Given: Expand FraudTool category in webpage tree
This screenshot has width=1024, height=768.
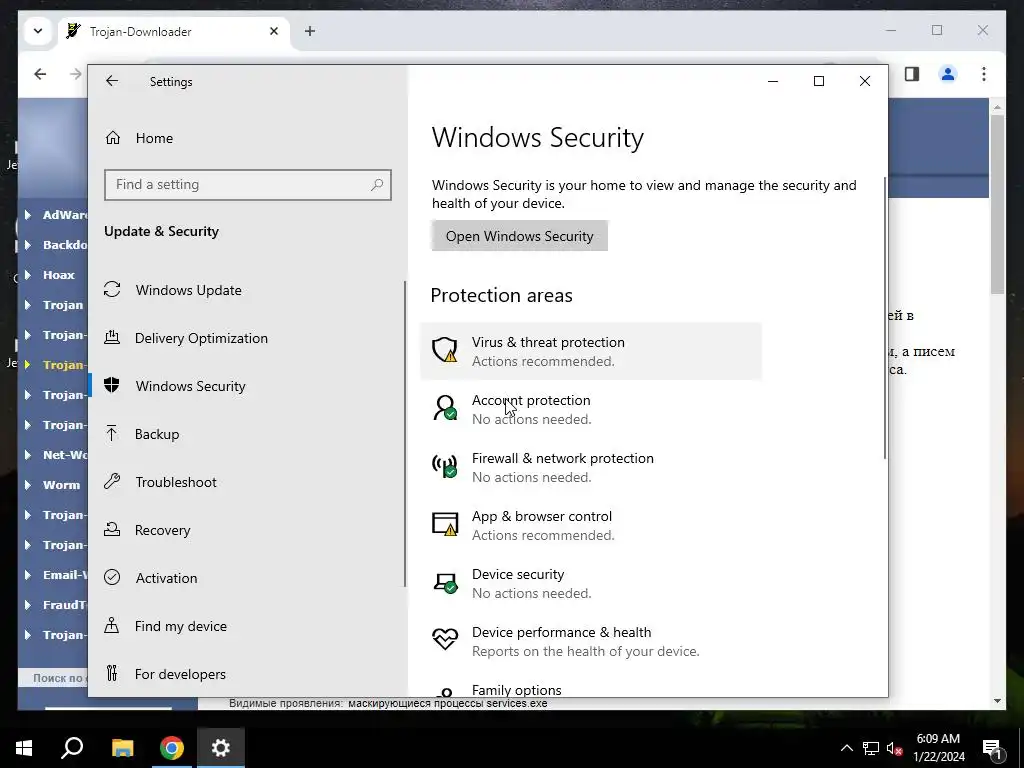Looking at the screenshot, I should [x=27, y=605].
